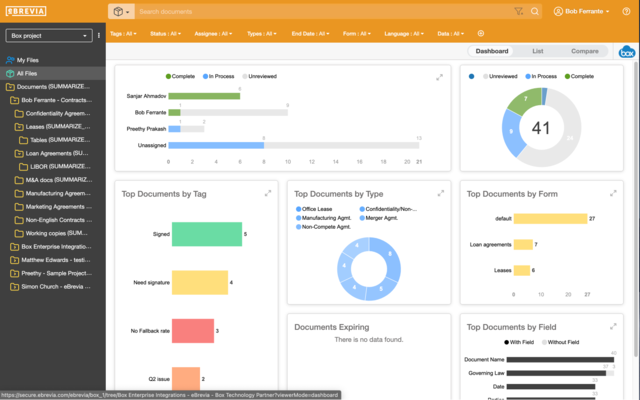Expand the Types : All filter

(x=262, y=33)
